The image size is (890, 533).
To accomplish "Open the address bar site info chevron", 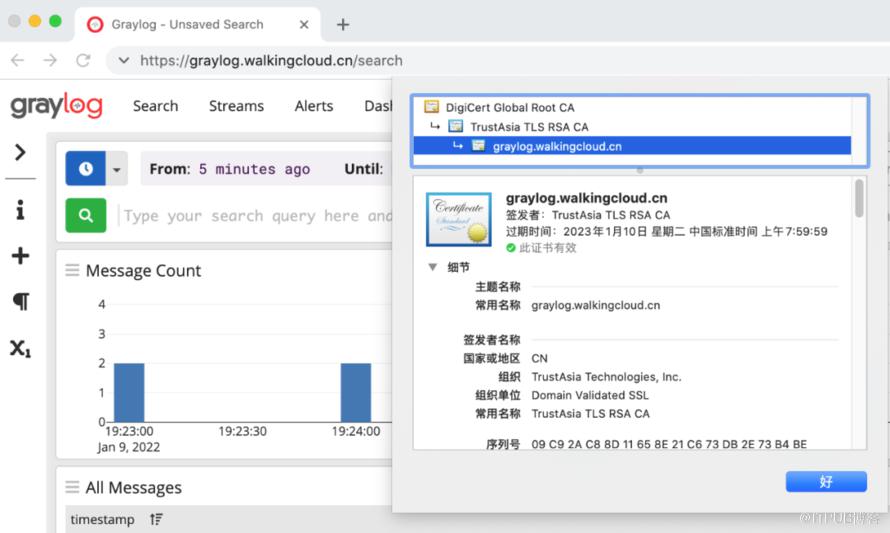I will (x=123, y=60).
